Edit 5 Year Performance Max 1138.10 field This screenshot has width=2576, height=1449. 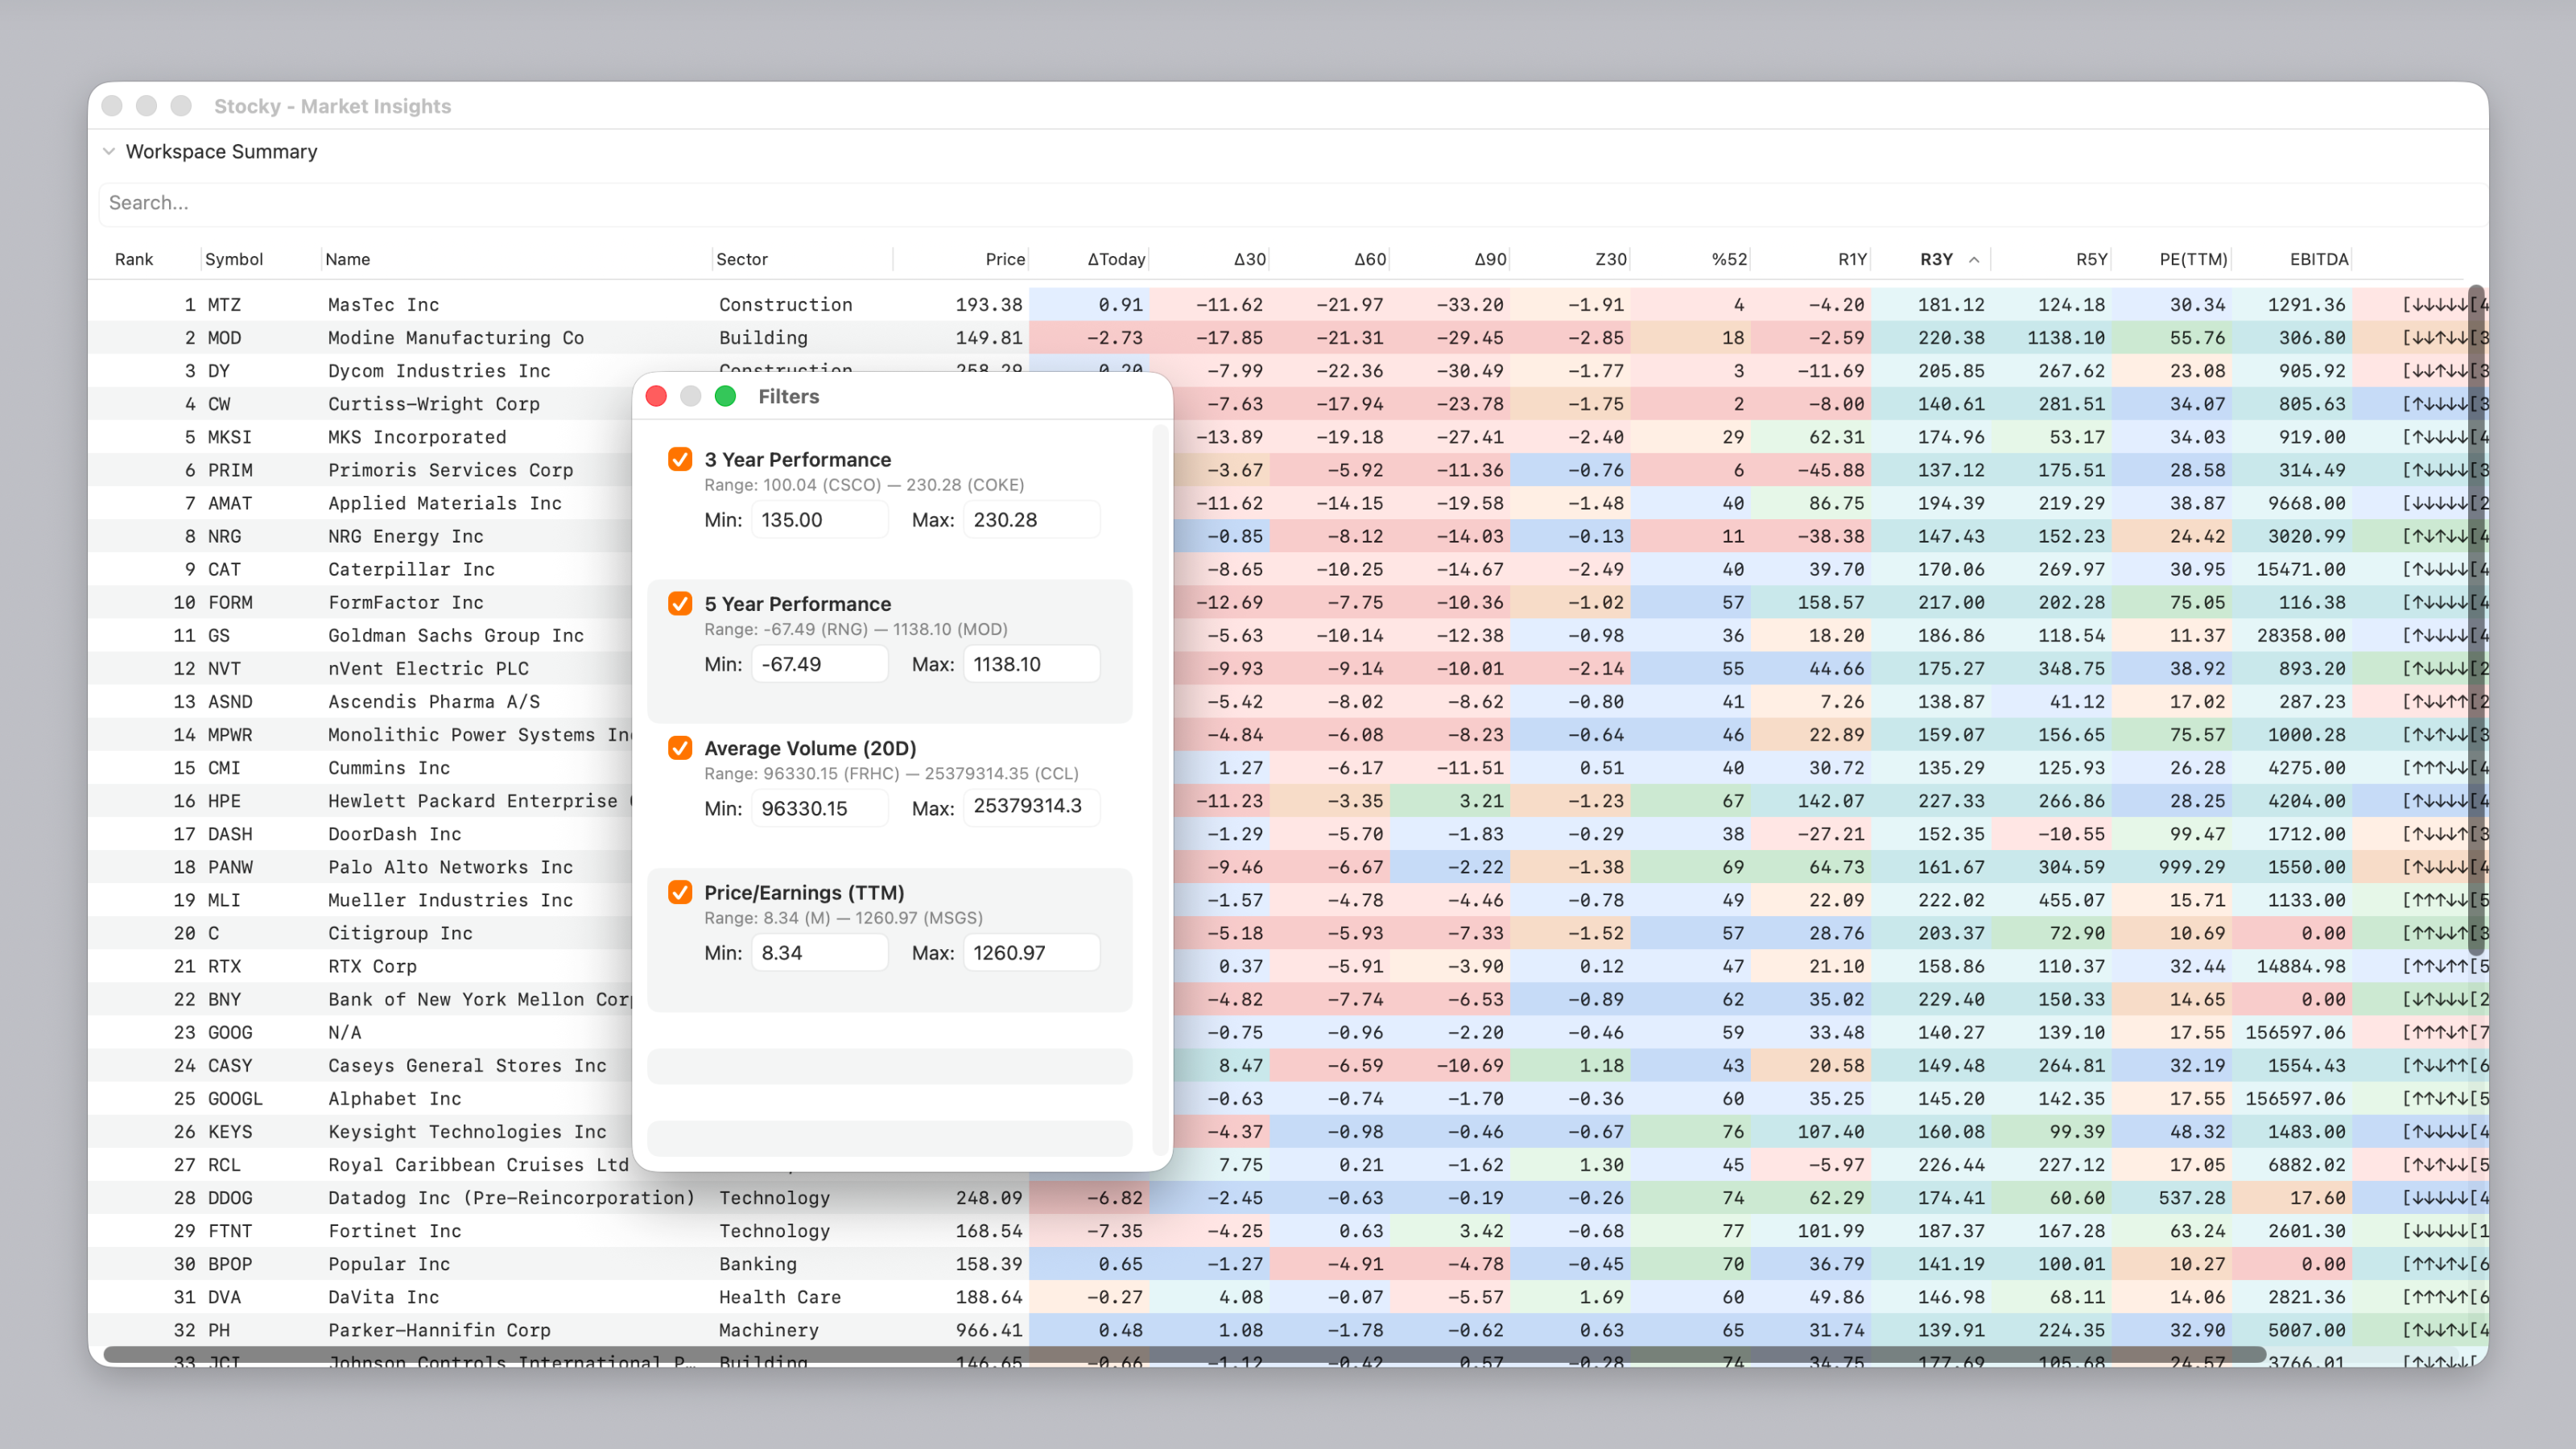point(1031,664)
